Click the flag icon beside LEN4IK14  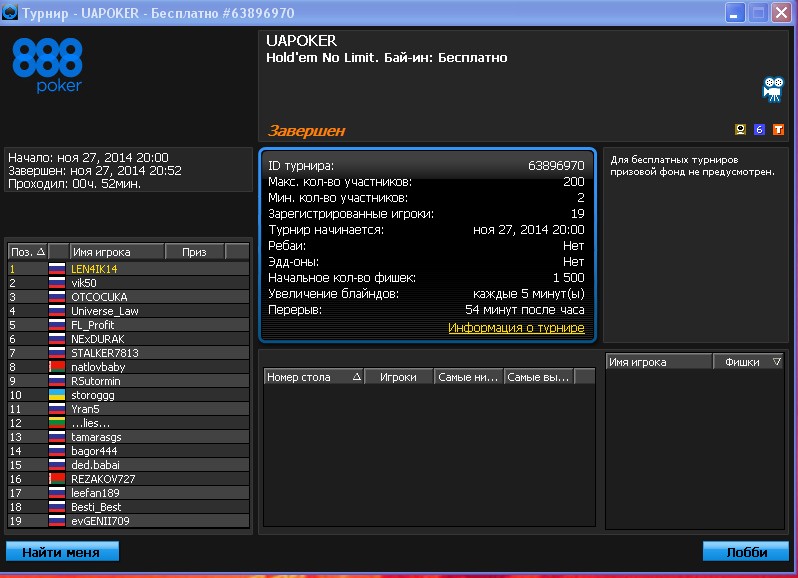(57, 269)
